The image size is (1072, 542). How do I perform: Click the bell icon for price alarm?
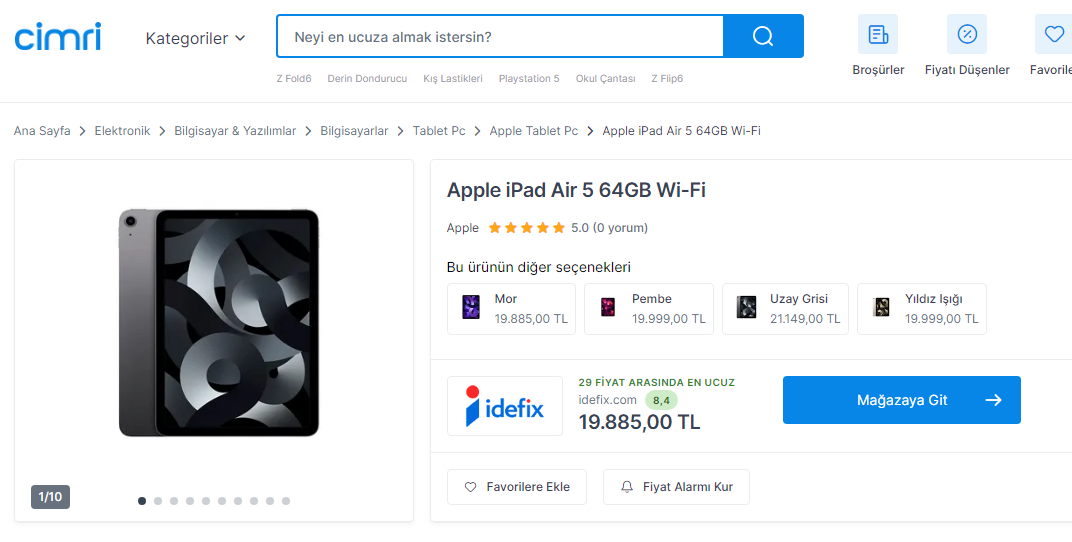(x=628, y=487)
